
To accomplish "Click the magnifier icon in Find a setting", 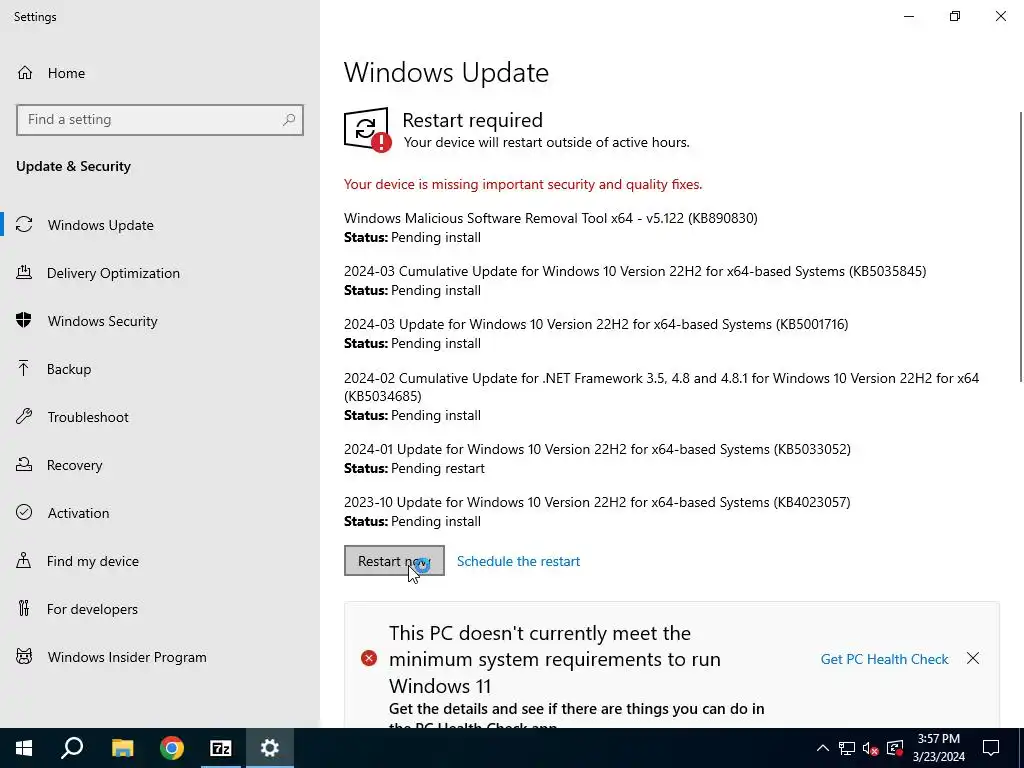I will pyautogui.click(x=289, y=120).
